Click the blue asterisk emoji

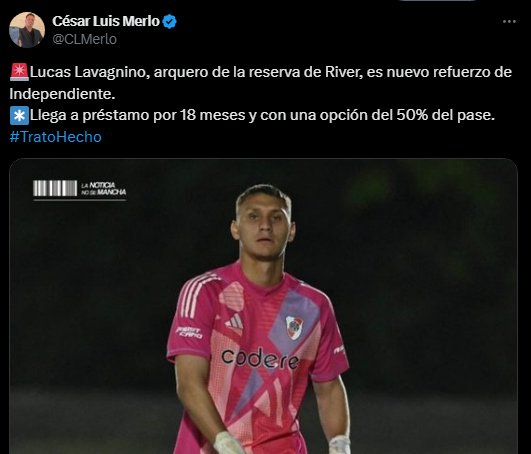pyautogui.click(x=19, y=115)
